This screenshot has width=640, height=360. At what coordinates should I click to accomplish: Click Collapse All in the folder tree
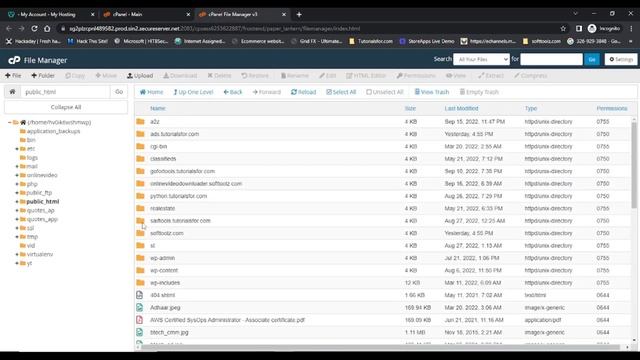pos(66,107)
